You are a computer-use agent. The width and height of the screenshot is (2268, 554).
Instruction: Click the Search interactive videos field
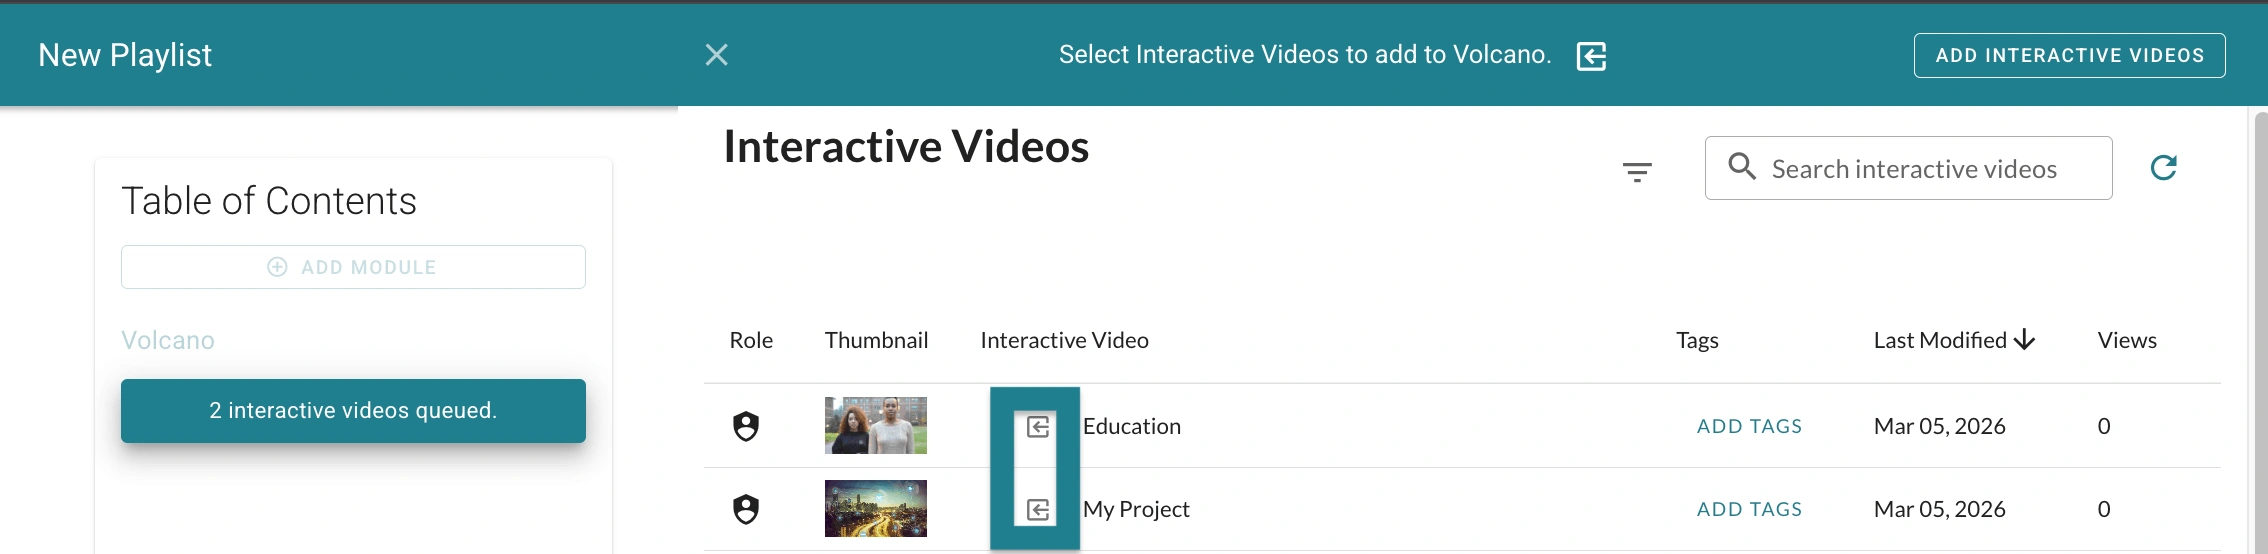pos(1908,168)
